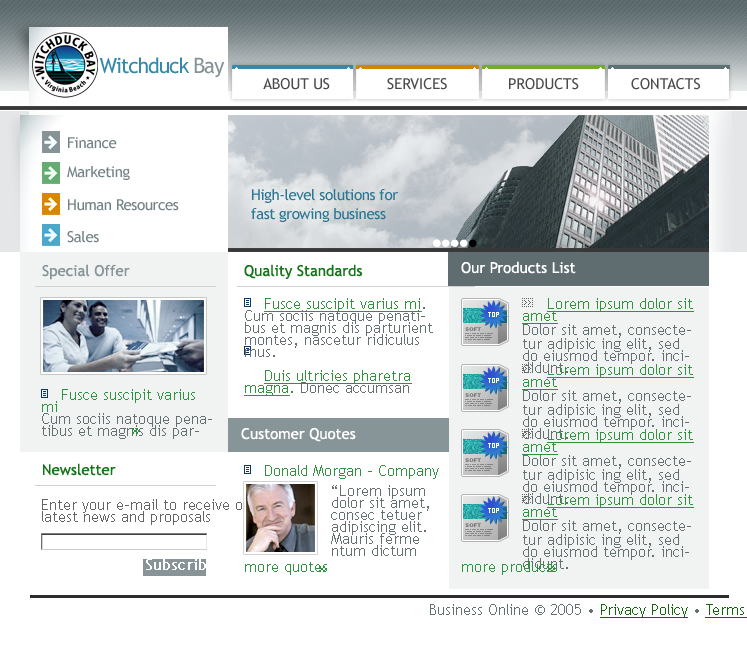Screen dimensions: 747x671
Task: Click the green arrow icon beside Marketing
Action: [x=51, y=173]
